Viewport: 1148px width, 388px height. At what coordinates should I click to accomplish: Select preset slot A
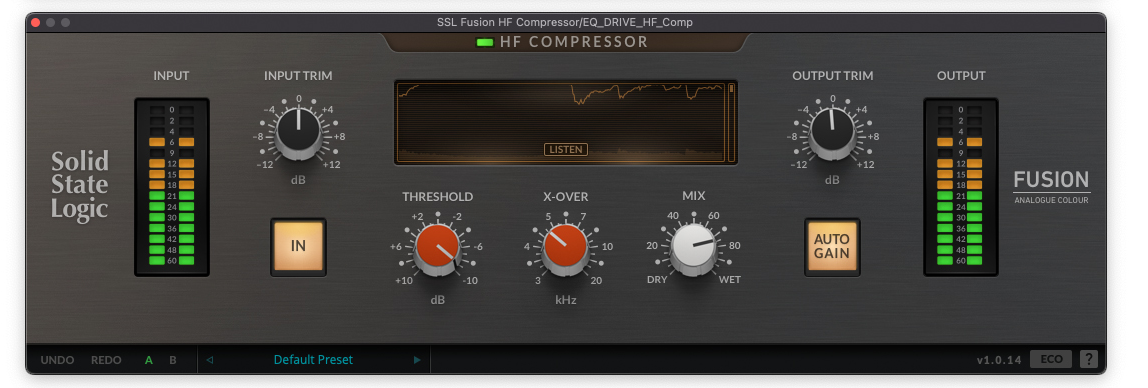149,360
